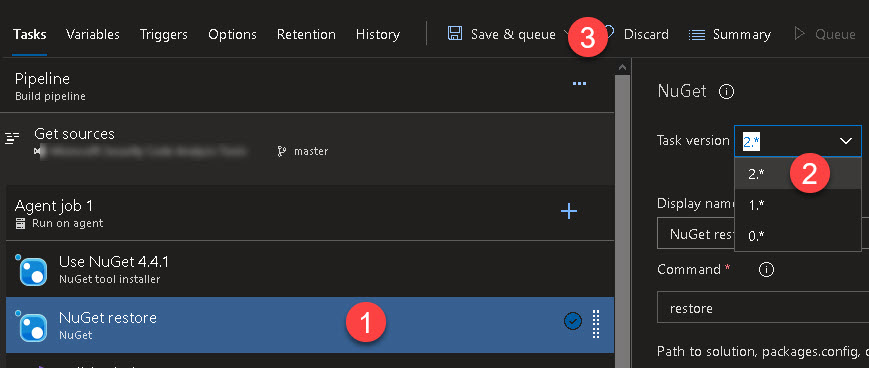This screenshot has width=869, height=368.
Task: Open the Options tab
Action: point(232,34)
